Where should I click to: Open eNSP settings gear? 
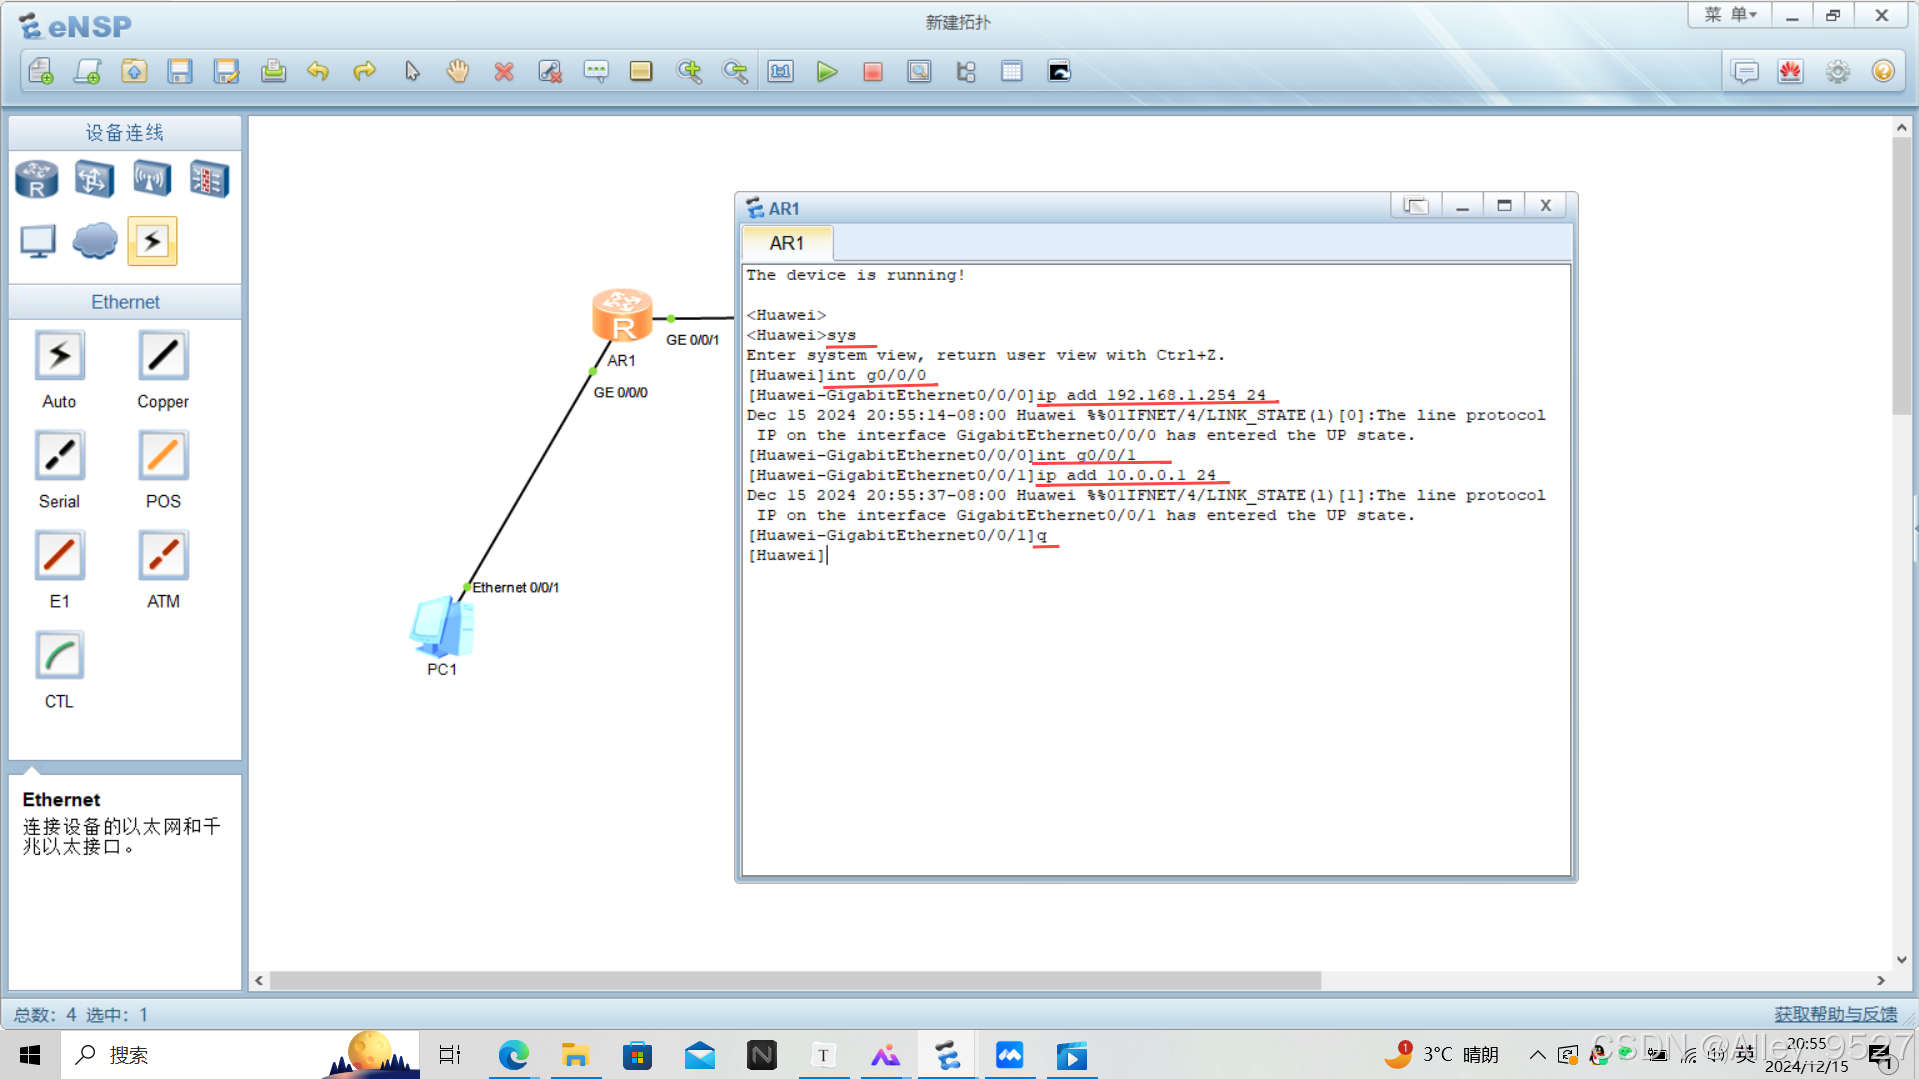(1837, 72)
